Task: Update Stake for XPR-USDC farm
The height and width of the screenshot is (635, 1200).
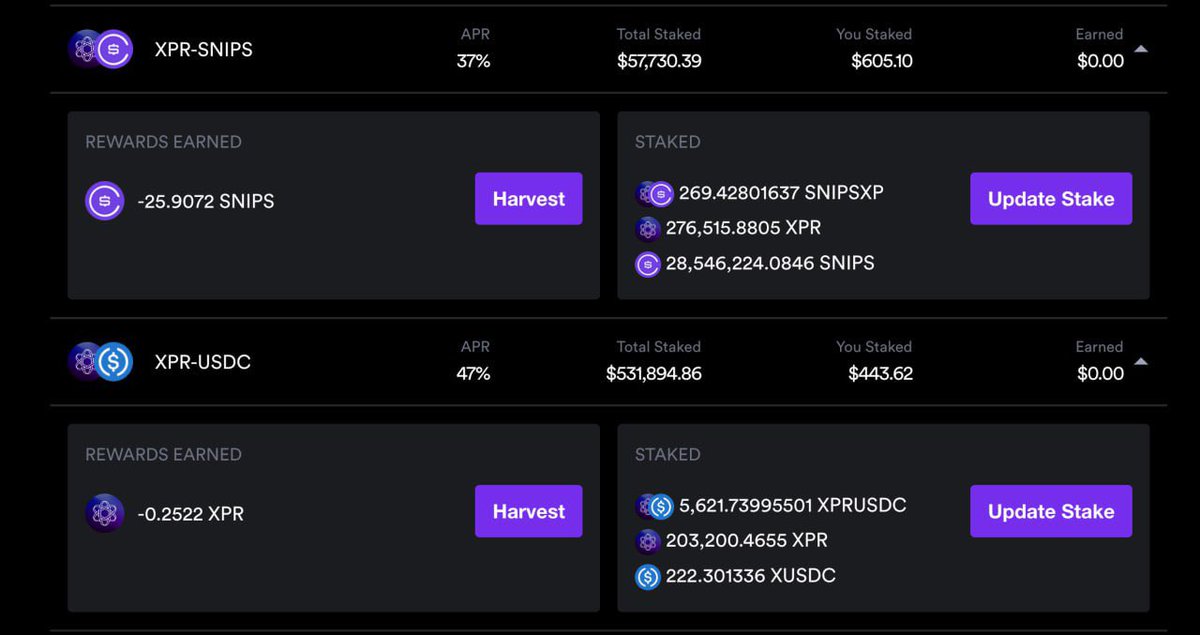Action: [x=1051, y=511]
